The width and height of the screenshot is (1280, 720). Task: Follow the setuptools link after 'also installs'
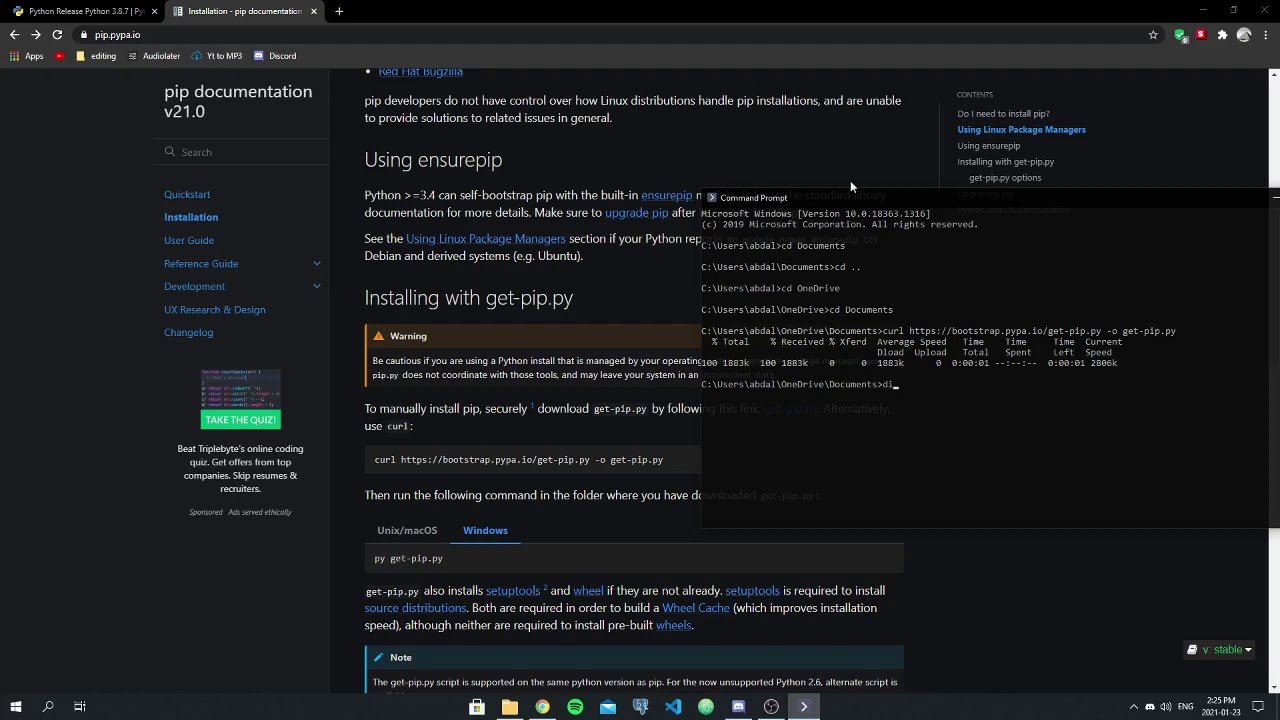(512, 591)
